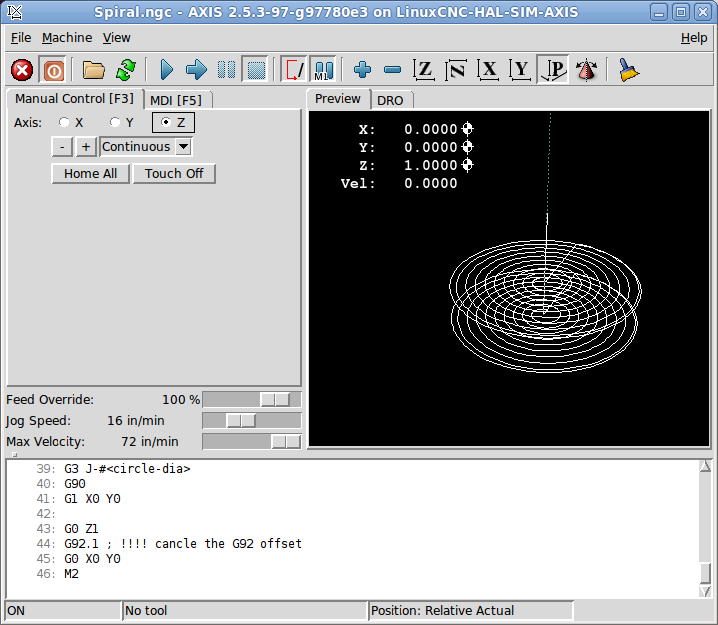Select line 46 M2
Screen dimensions: 718x625
coord(71,574)
